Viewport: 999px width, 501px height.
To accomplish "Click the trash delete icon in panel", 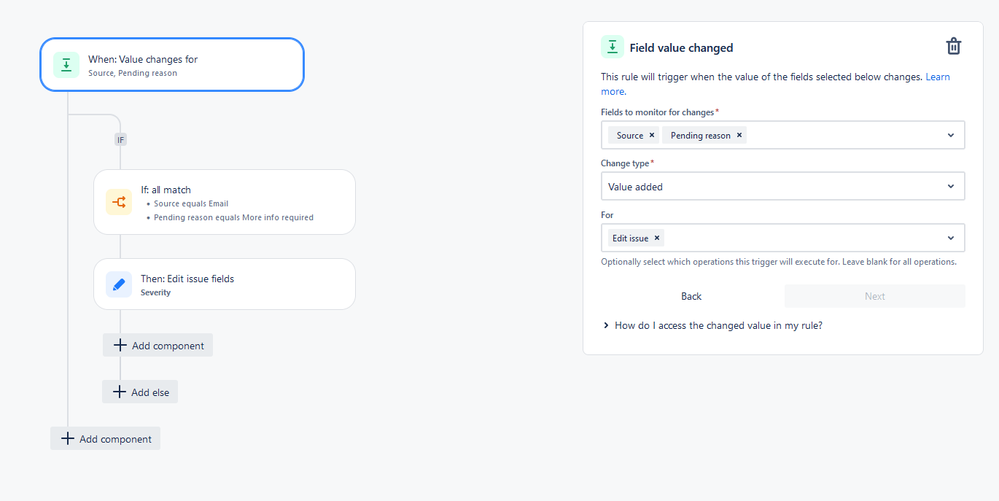I will [953, 47].
